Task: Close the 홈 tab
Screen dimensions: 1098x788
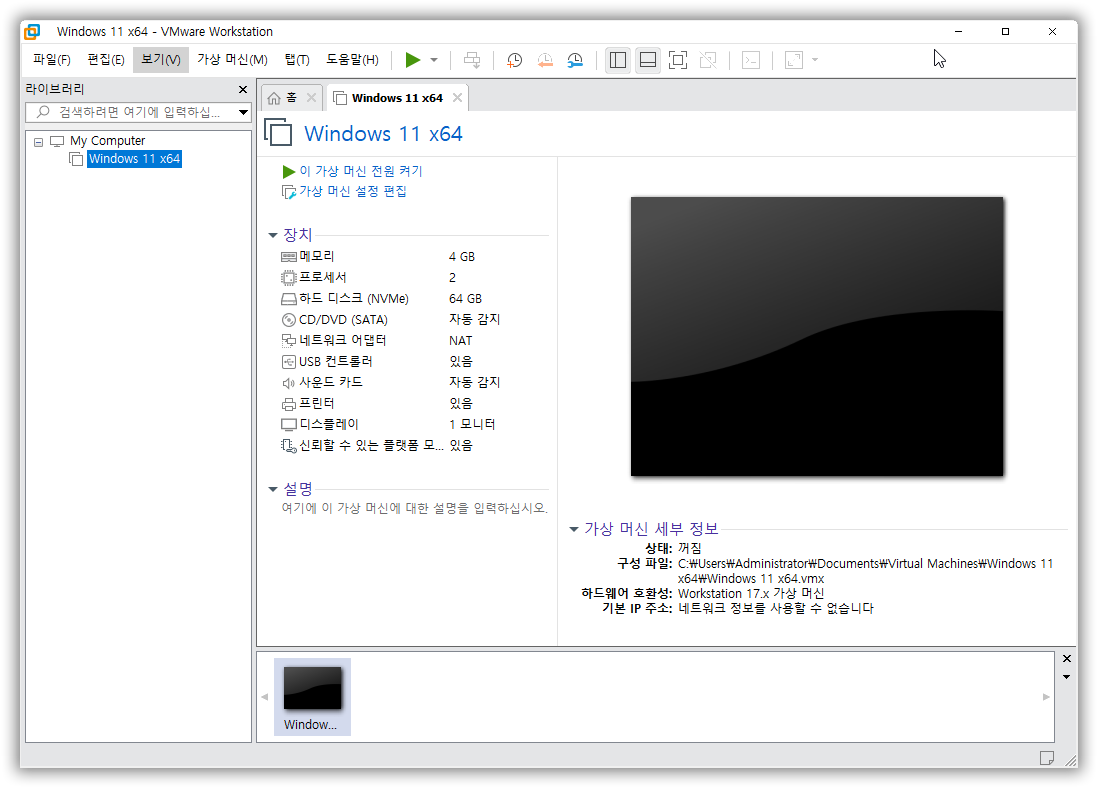Action: [x=312, y=97]
